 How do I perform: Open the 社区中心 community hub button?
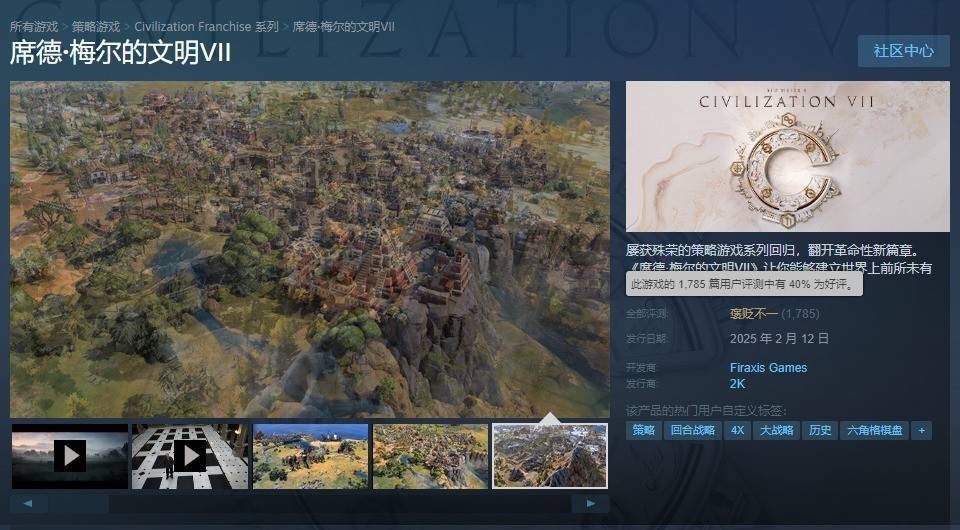point(904,51)
